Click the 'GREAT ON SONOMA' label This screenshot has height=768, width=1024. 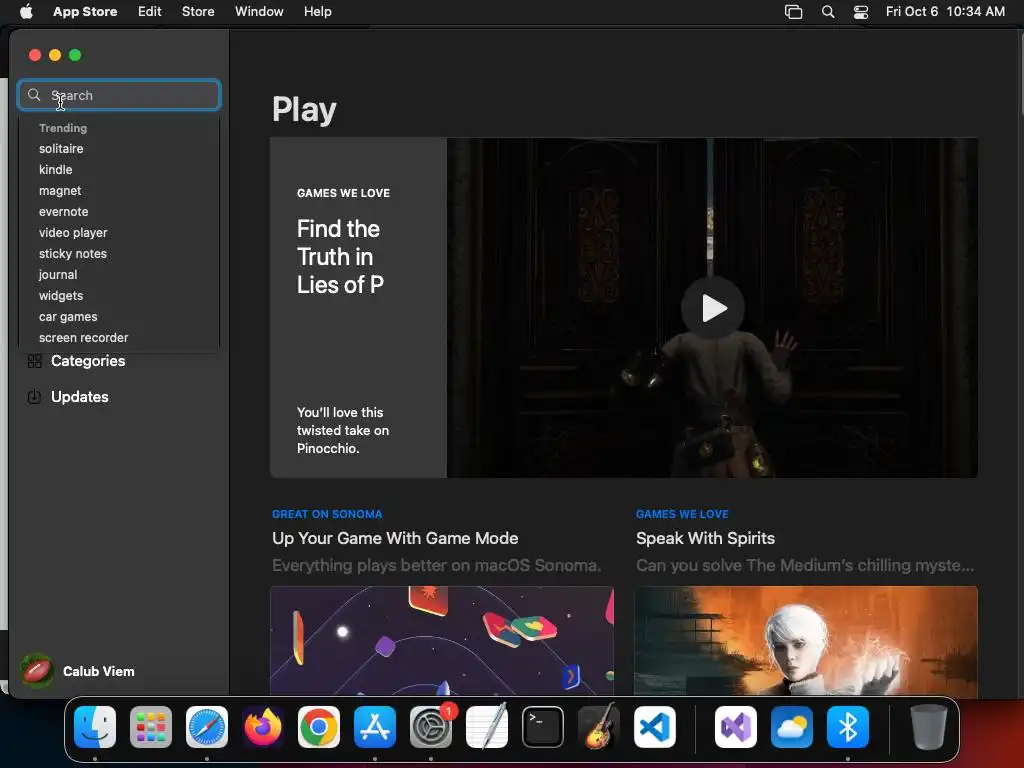coord(327,514)
